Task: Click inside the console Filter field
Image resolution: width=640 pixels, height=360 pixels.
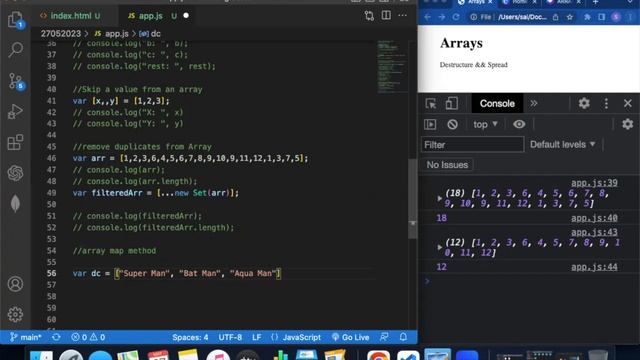Action: coord(473,144)
